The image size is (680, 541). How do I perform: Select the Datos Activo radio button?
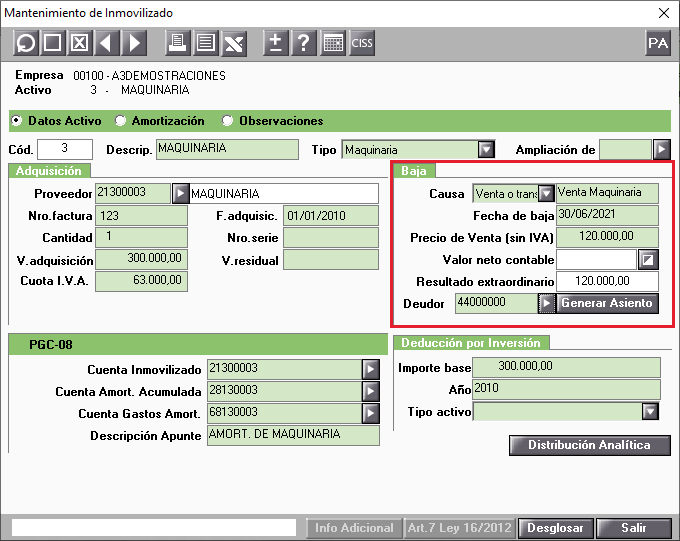click(16, 121)
